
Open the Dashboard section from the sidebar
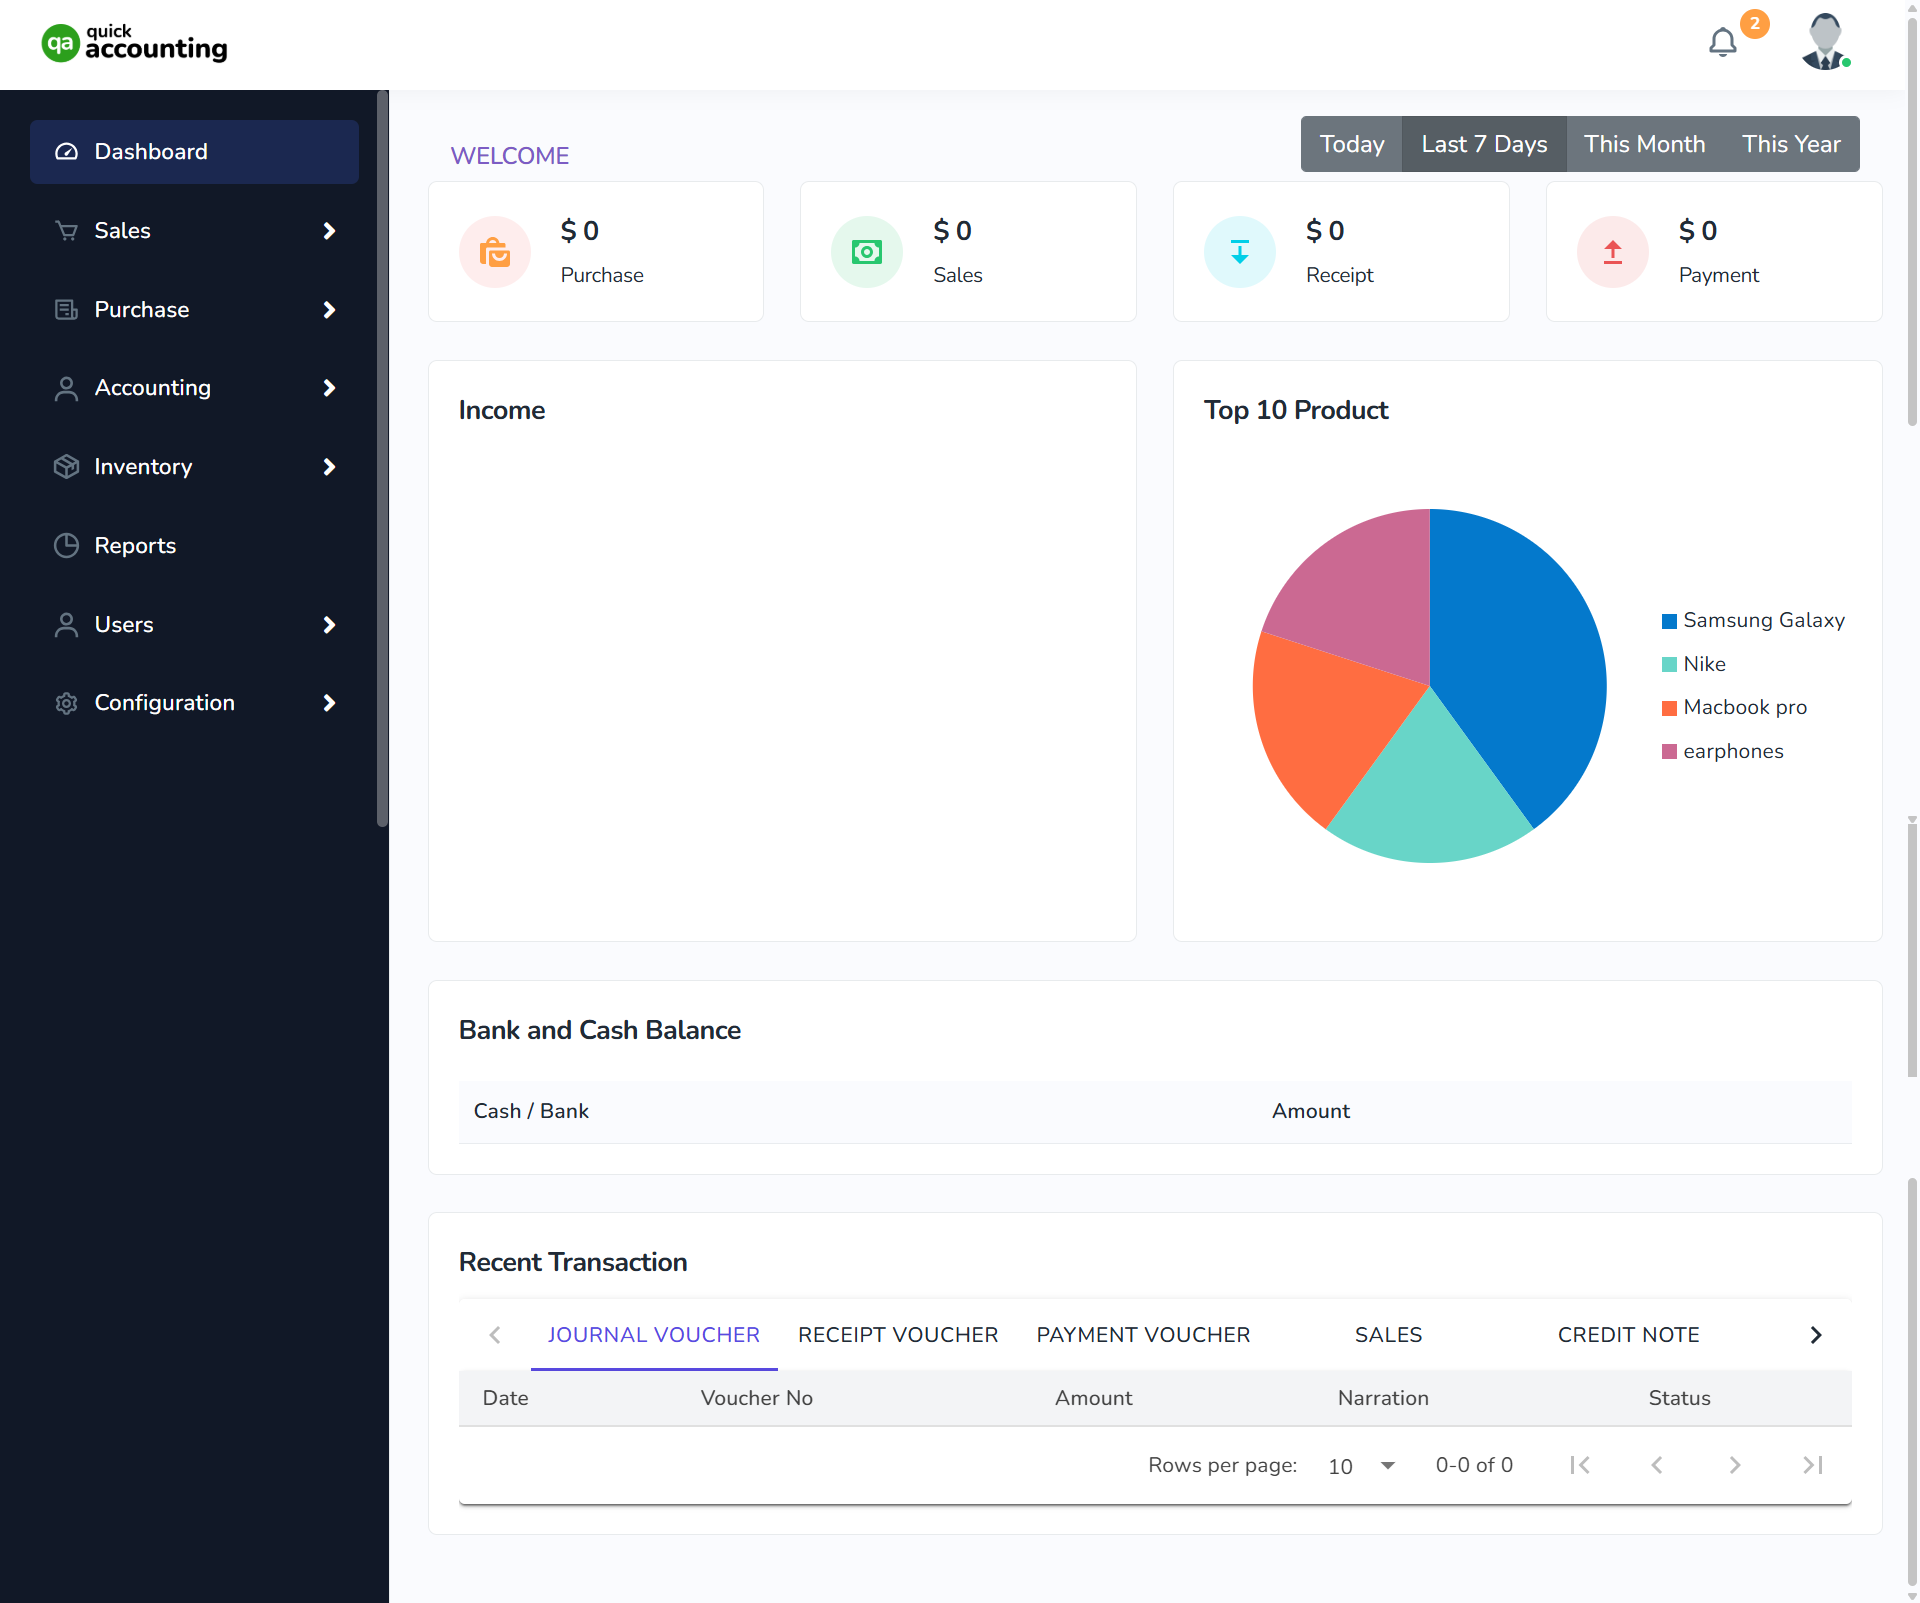pyautogui.click(x=150, y=151)
